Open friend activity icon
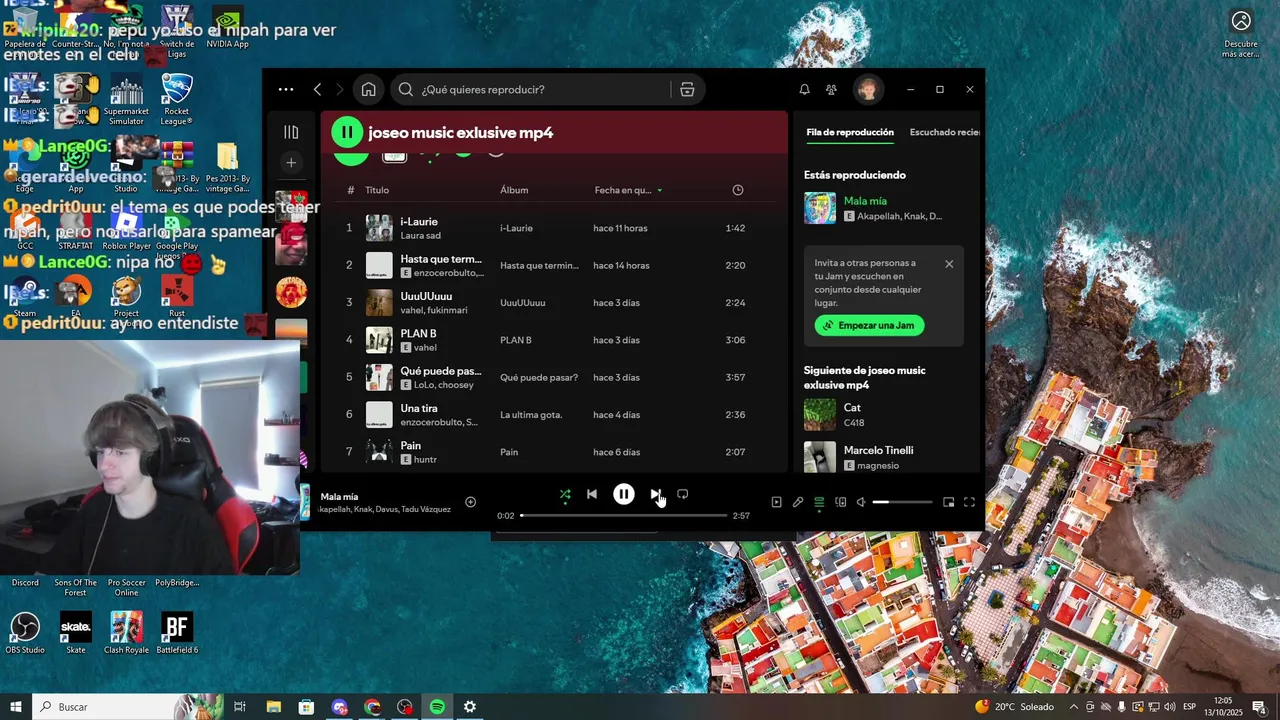Viewport: 1280px width, 720px height. tap(831, 89)
